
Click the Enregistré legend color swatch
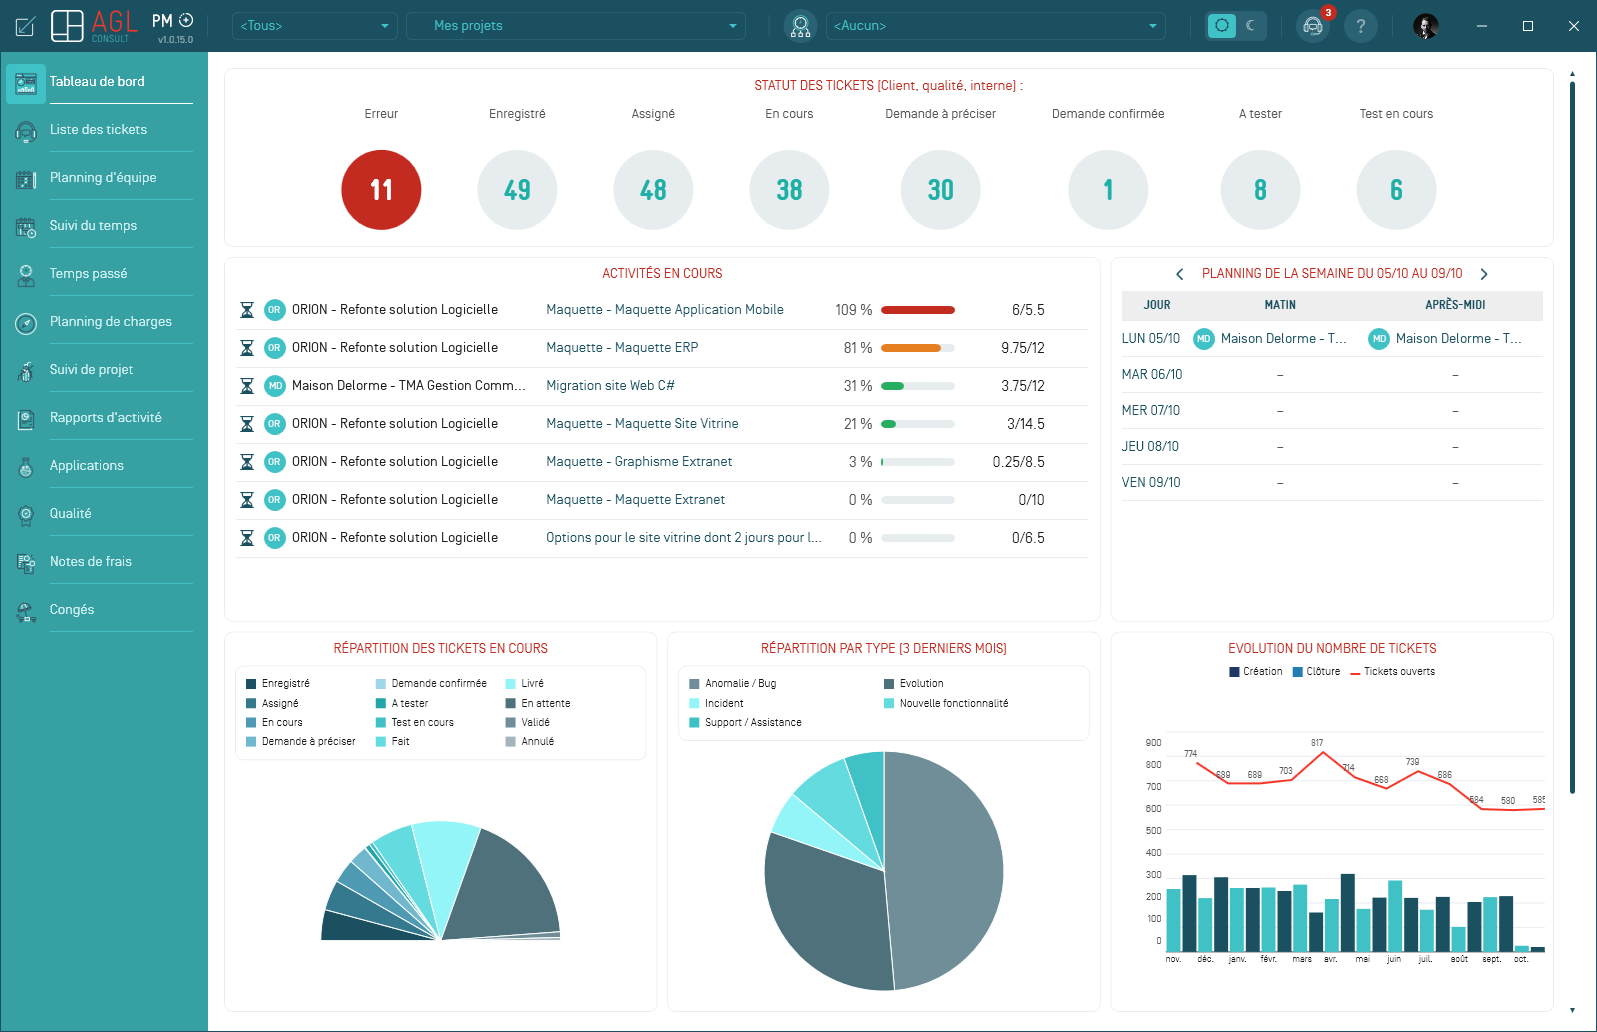pos(251,684)
